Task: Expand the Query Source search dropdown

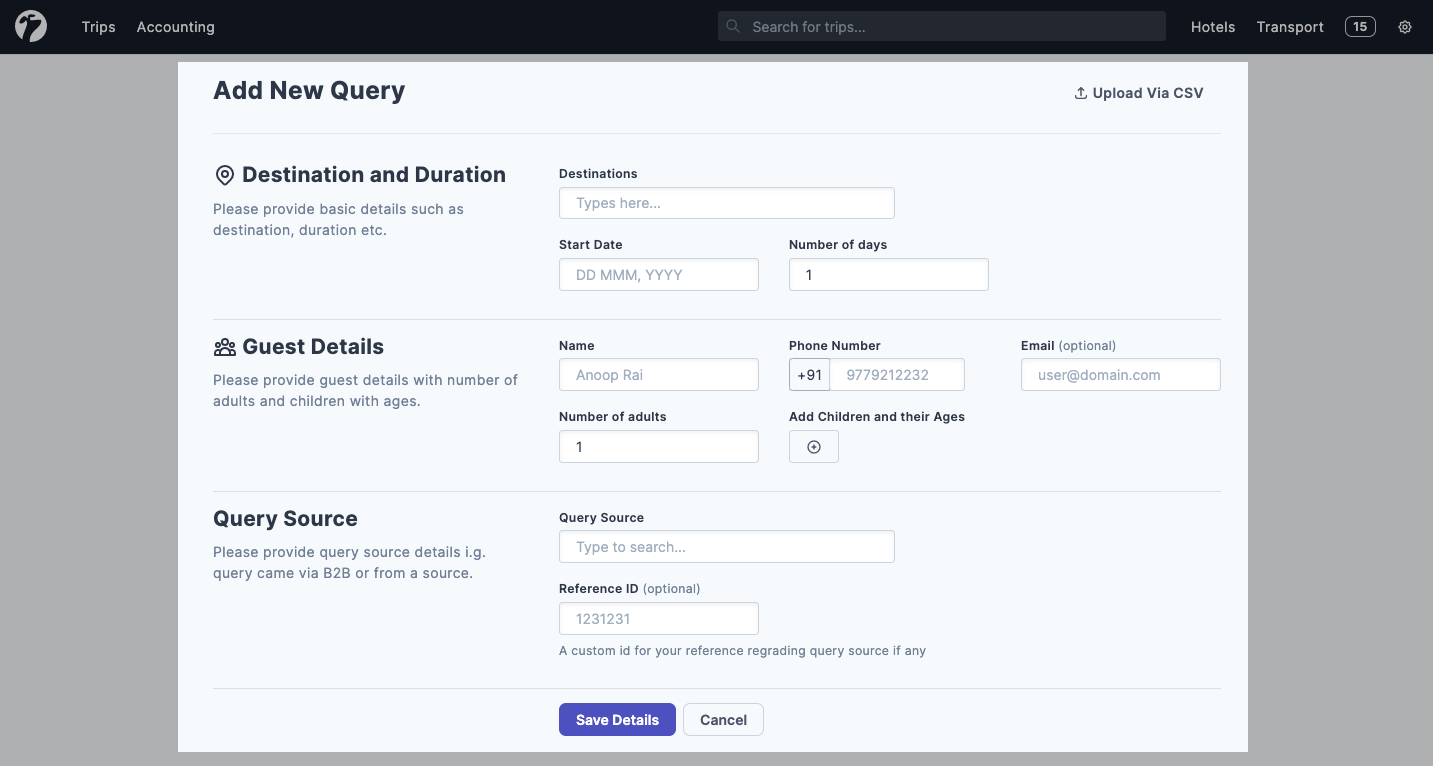Action: 726,547
